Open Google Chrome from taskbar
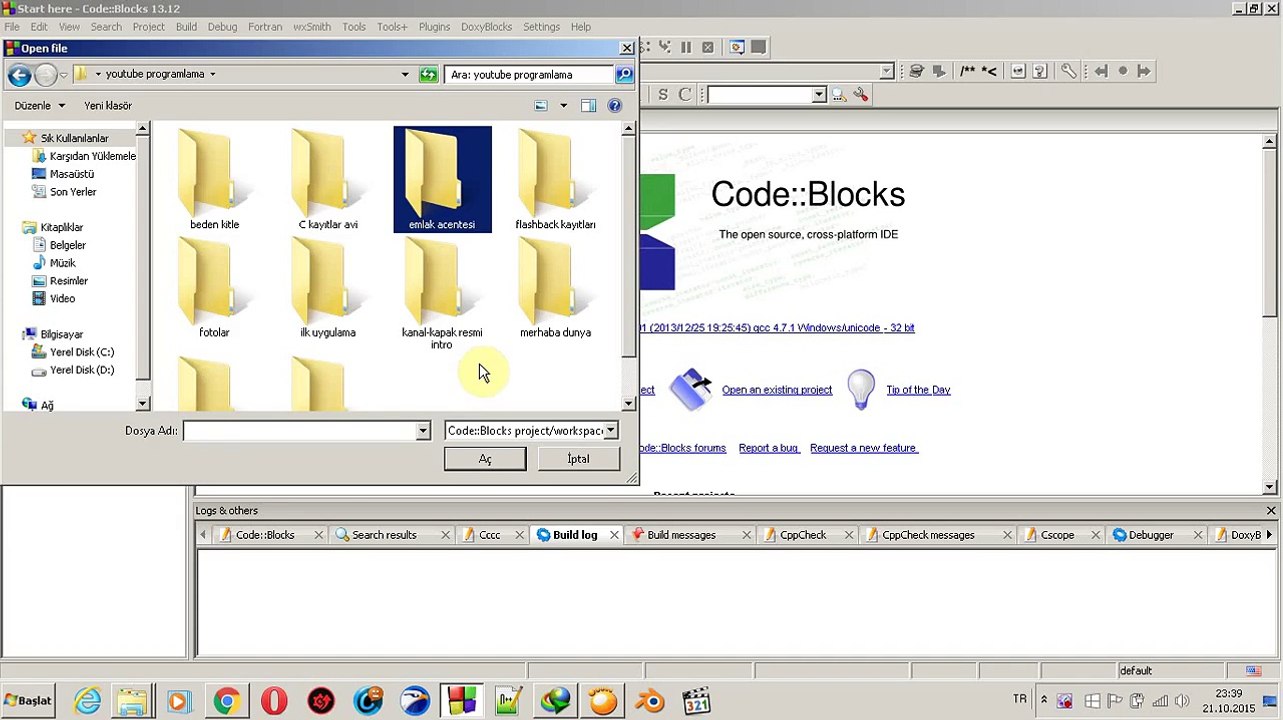This screenshot has height=720, width=1283. [227, 701]
